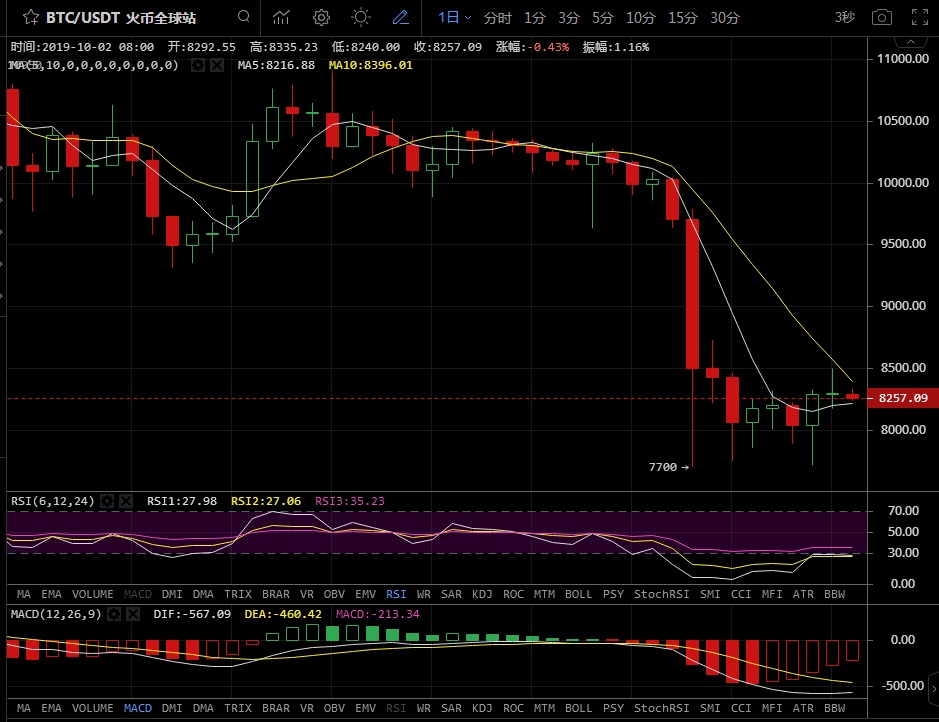Expand the 1日 interval dropdown

click(x=454, y=18)
